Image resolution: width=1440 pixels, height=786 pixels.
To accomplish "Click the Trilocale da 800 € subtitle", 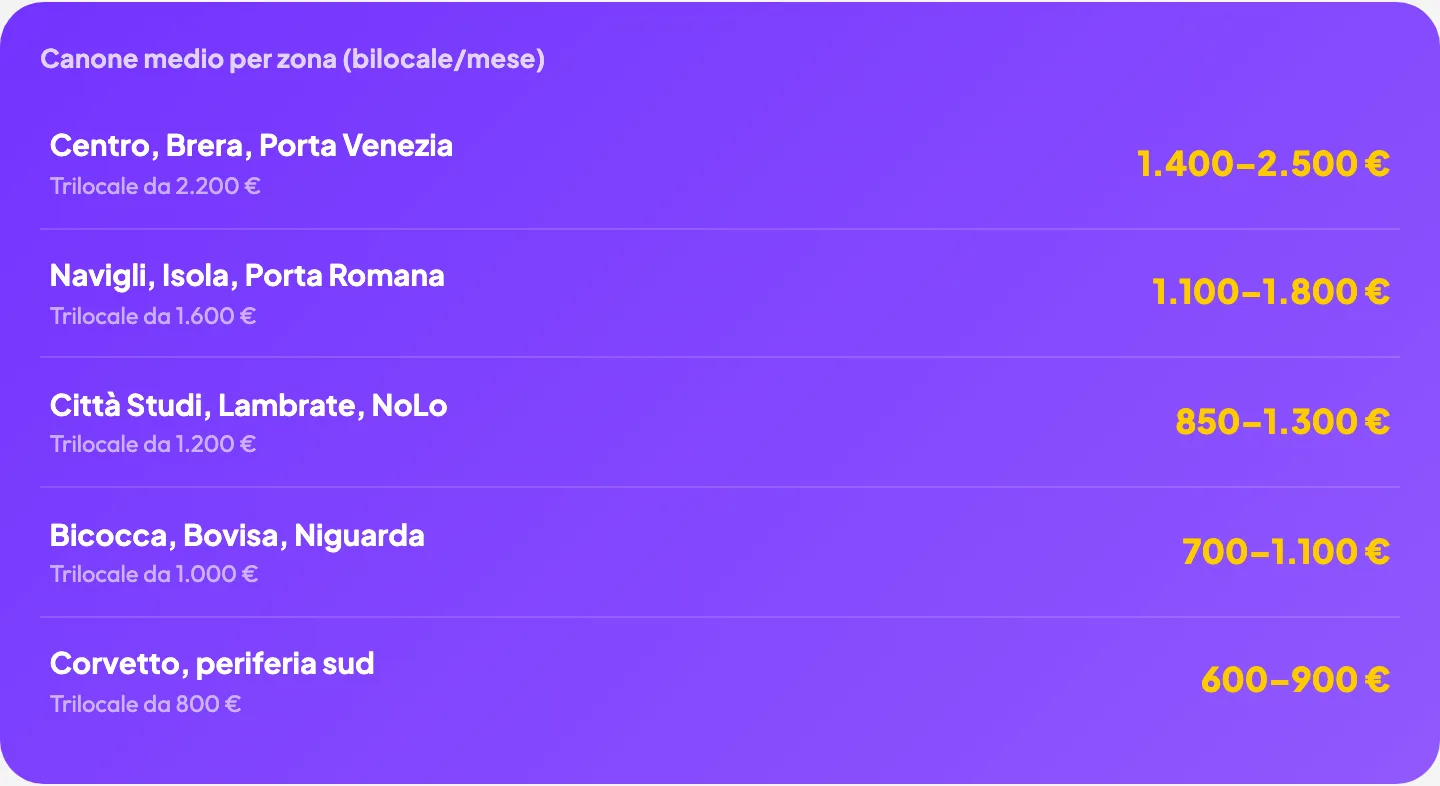I will coord(145,704).
